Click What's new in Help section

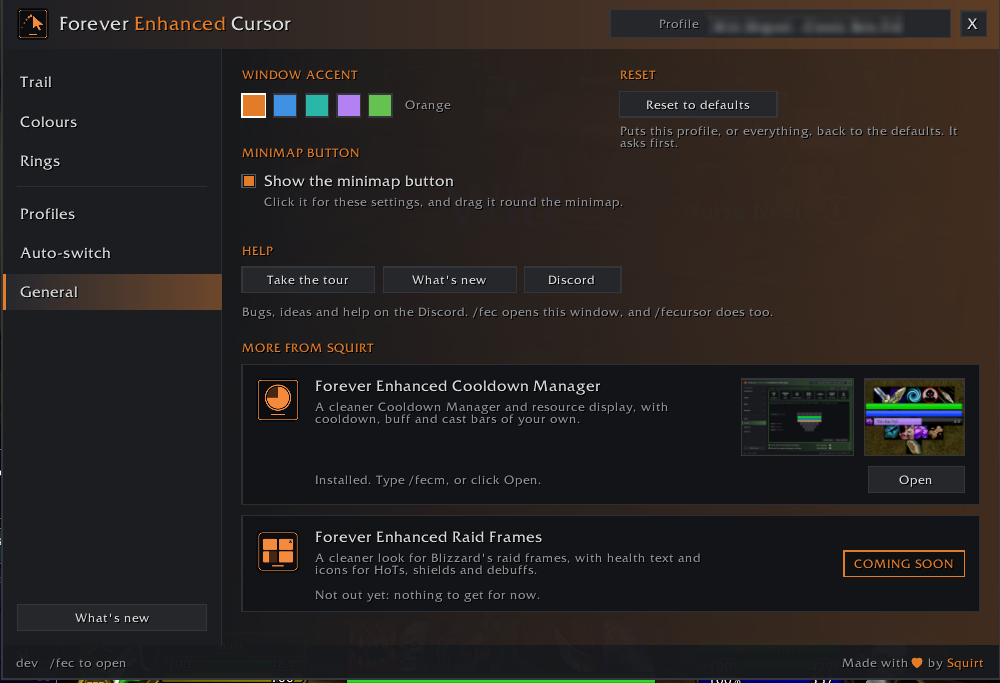coord(449,280)
